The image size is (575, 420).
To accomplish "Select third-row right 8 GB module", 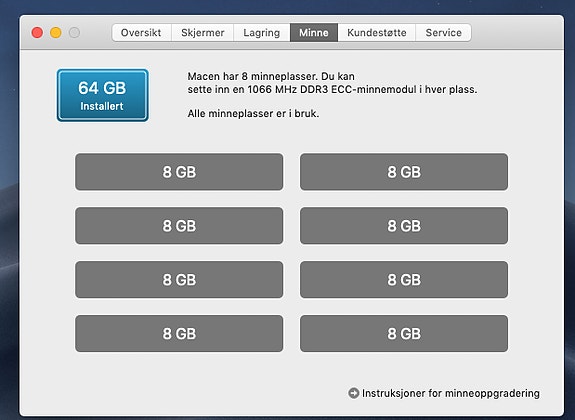I will point(404,280).
